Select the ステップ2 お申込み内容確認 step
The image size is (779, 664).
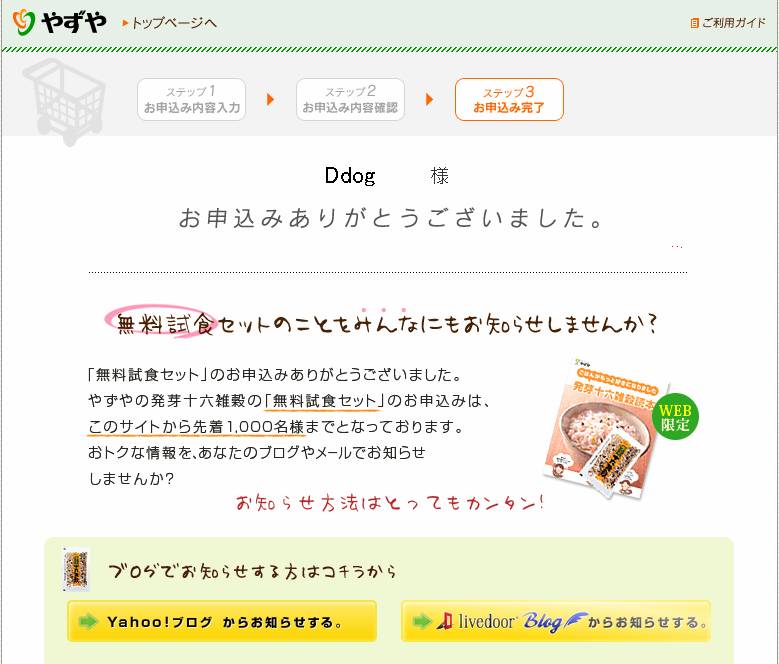(350, 99)
